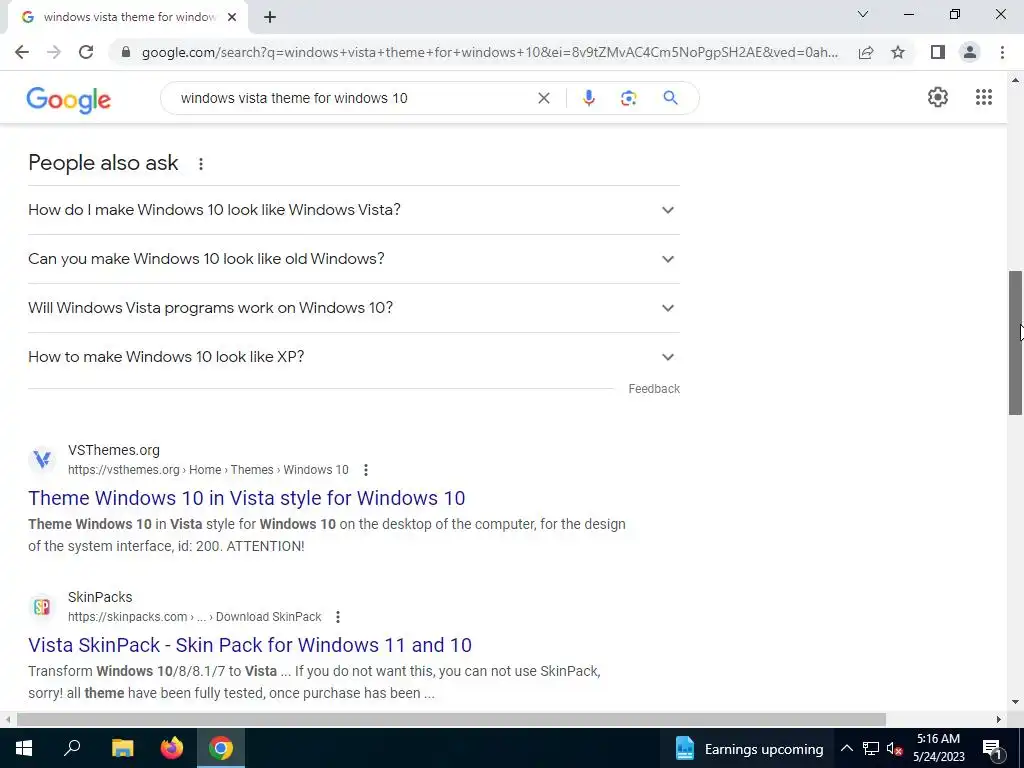
Task: Click the SkinPacks site favicon
Action: pyautogui.click(x=42, y=607)
